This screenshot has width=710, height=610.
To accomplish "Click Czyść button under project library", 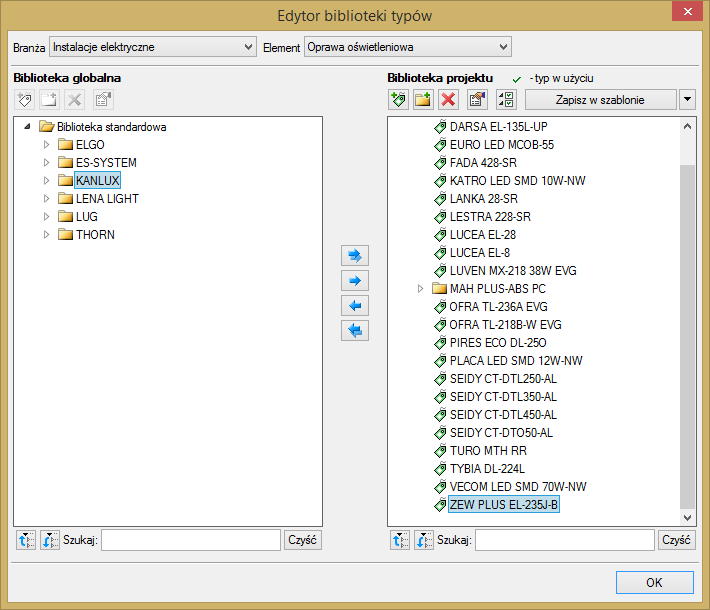I will [x=676, y=540].
